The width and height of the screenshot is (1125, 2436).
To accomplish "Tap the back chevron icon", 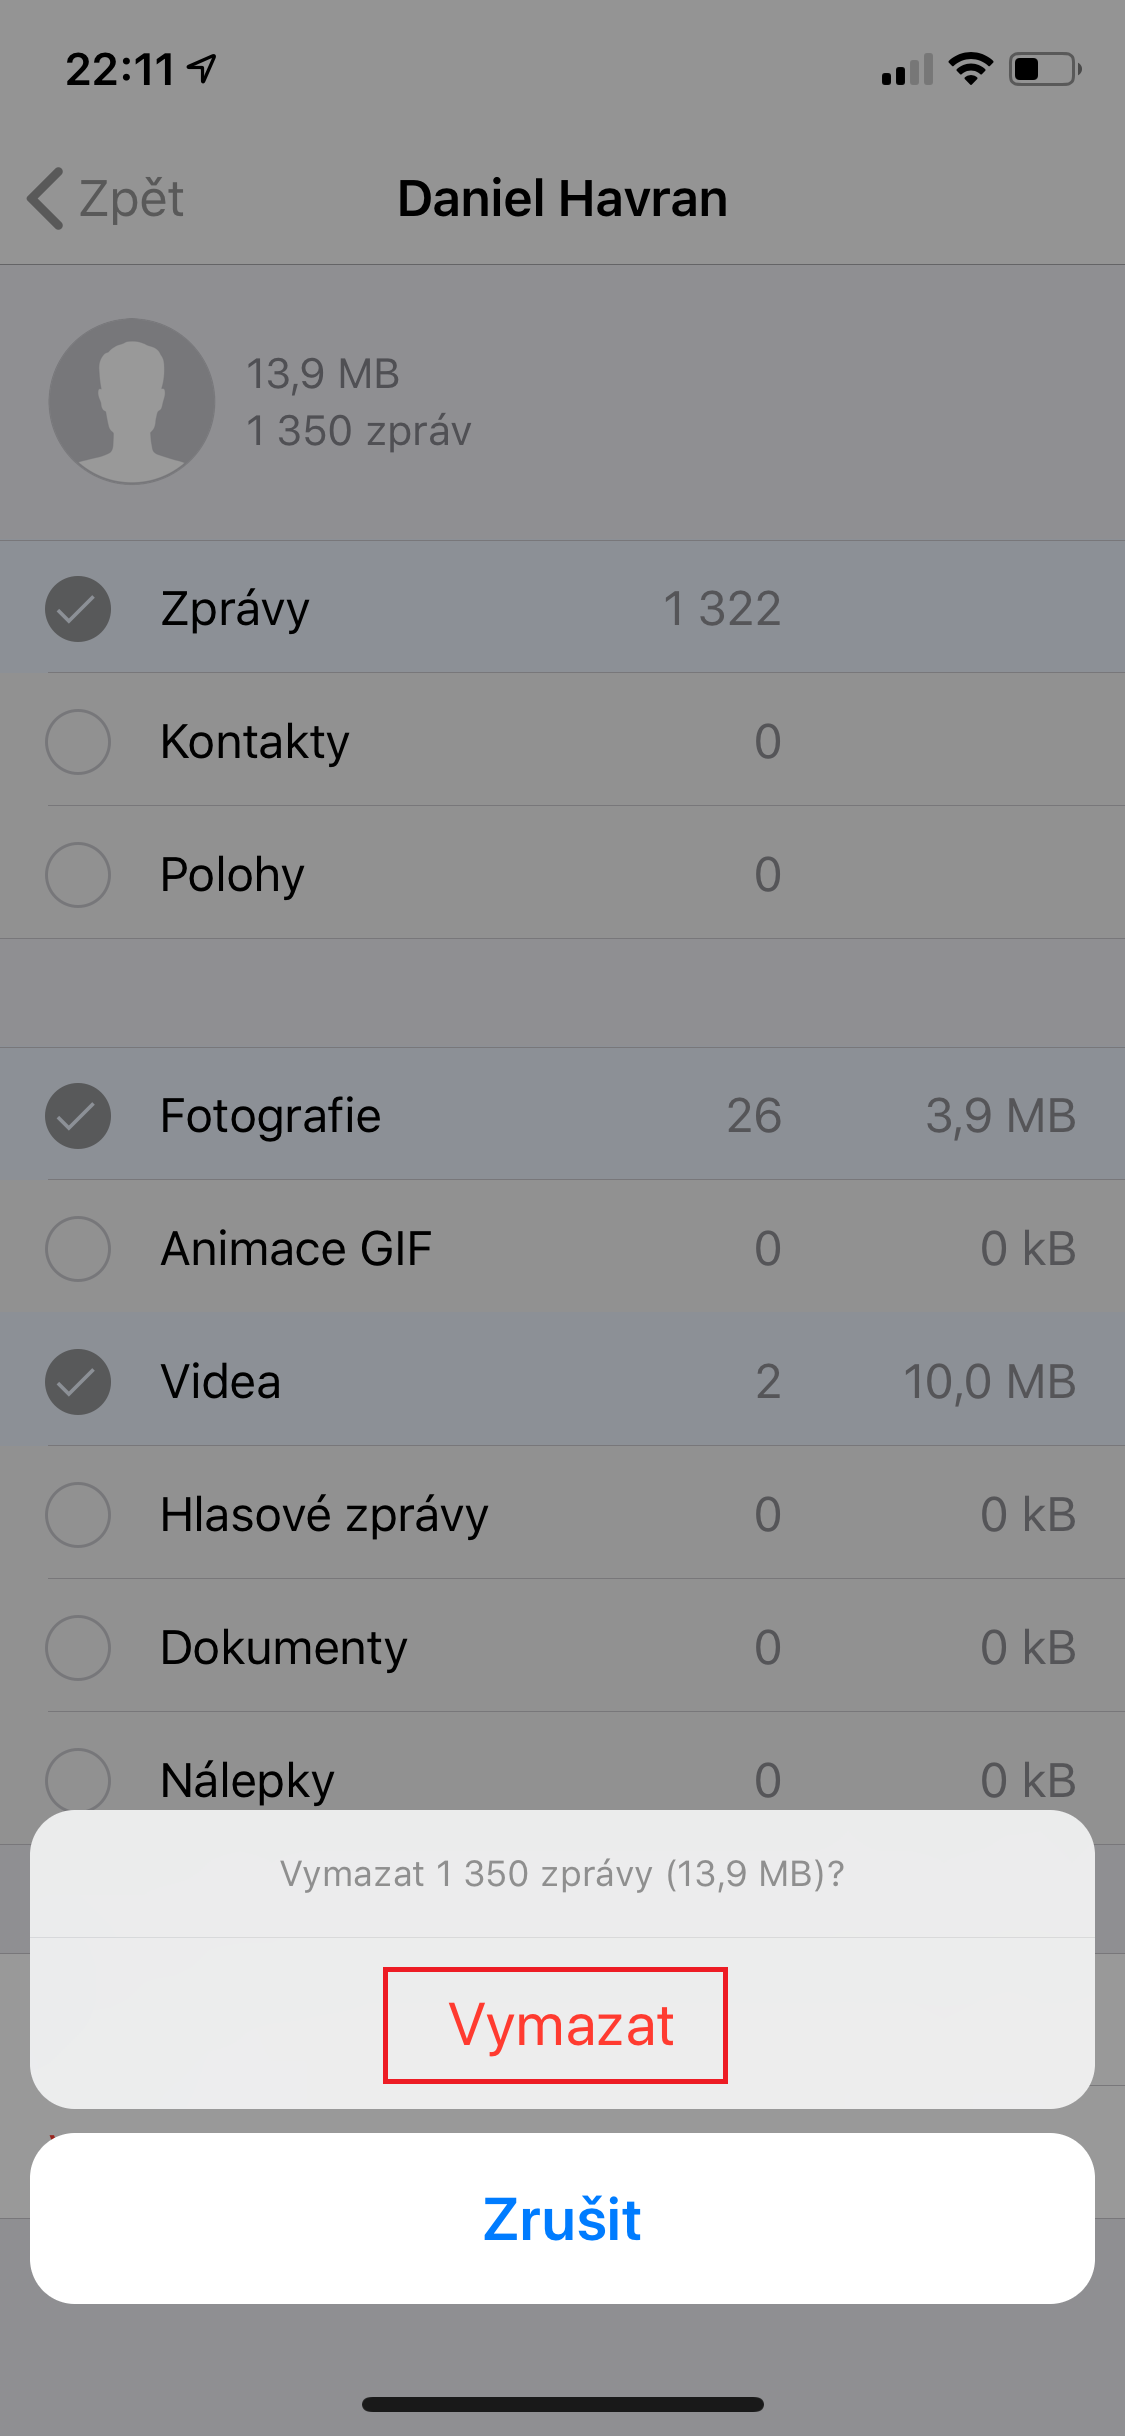I will point(46,198).
